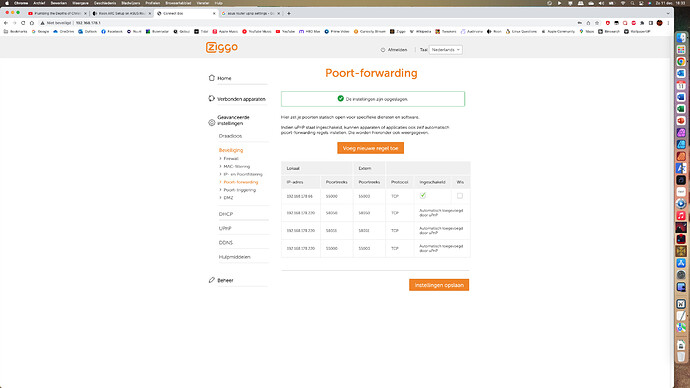Screen dimensions: 690x388
Task: Open the OneDrive bookmark
Action: (64, 32)
